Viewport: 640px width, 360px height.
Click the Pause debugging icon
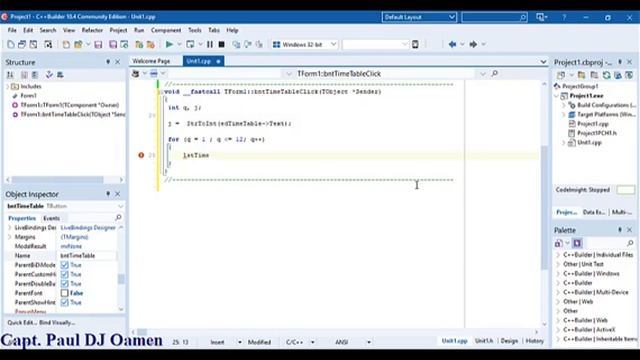pyautogui.click(x=210, y=44)
